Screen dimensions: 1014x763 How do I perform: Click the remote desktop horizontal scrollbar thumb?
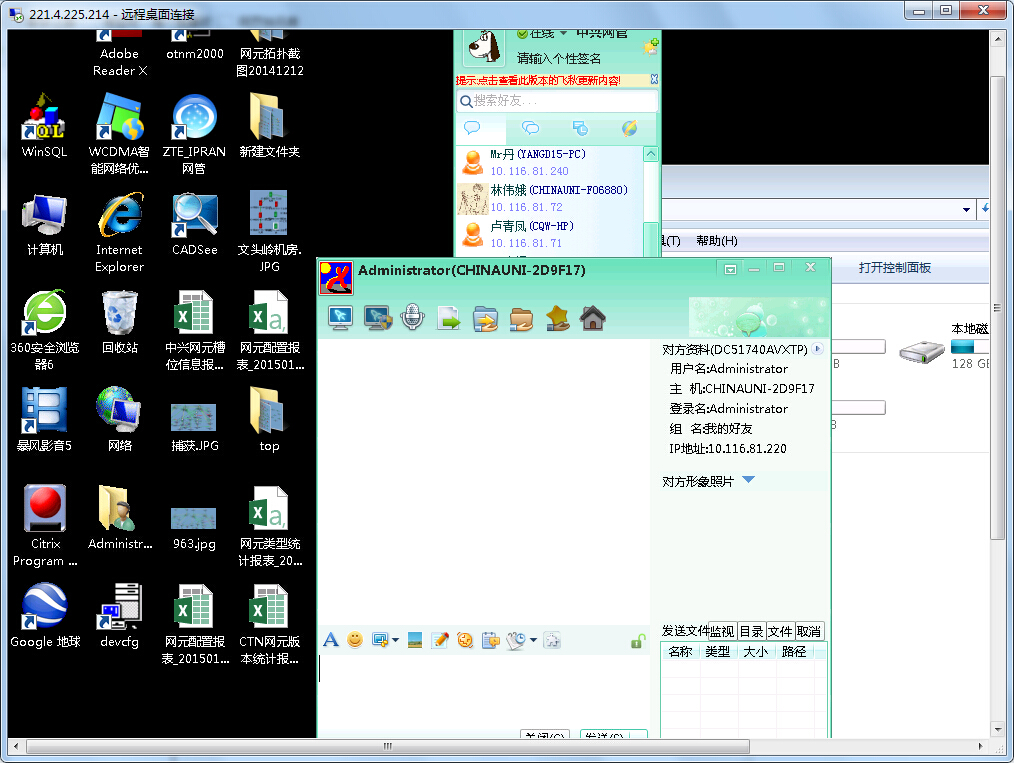click(x=388, y=746)
